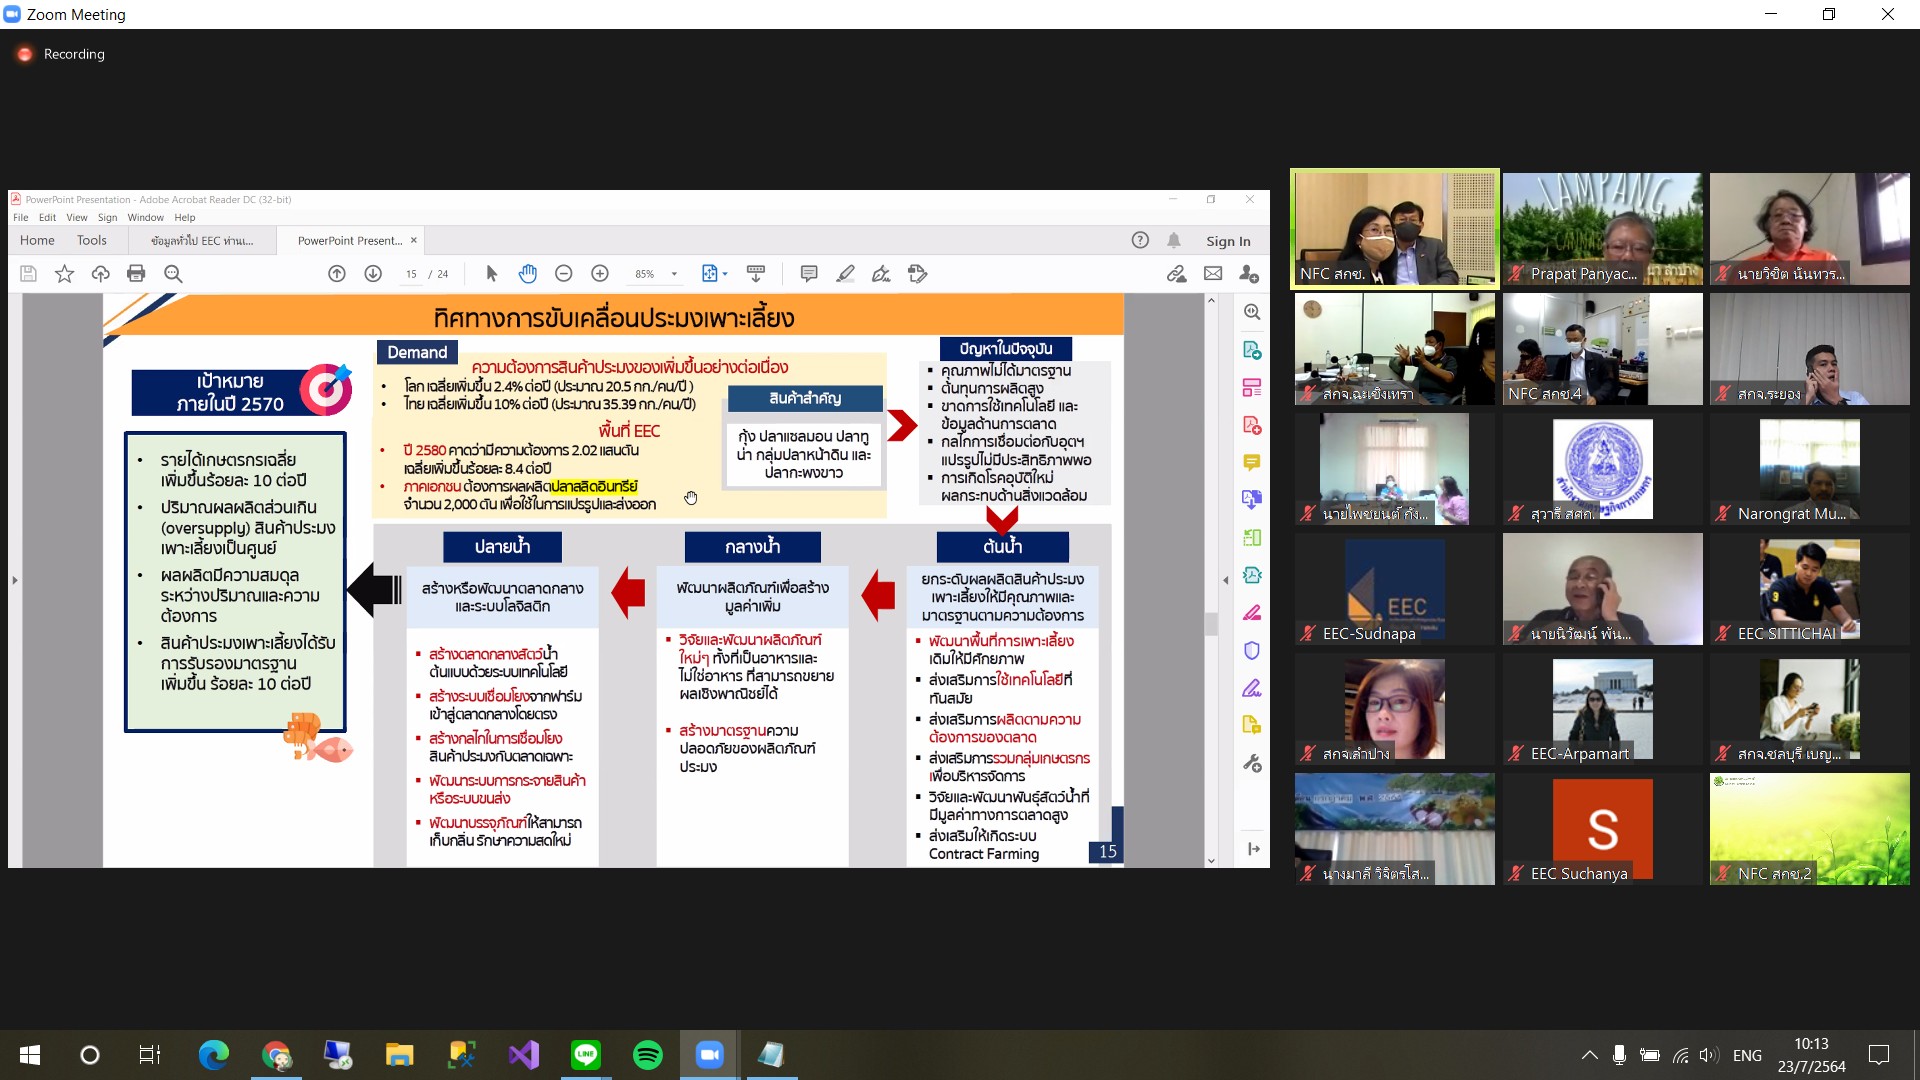Viewport: 1920px width, 1080px height.
Task: Switch to the ข้อมูลทั่วไป EEC tab
Action: pyautogui.click(x=202, y=241)
